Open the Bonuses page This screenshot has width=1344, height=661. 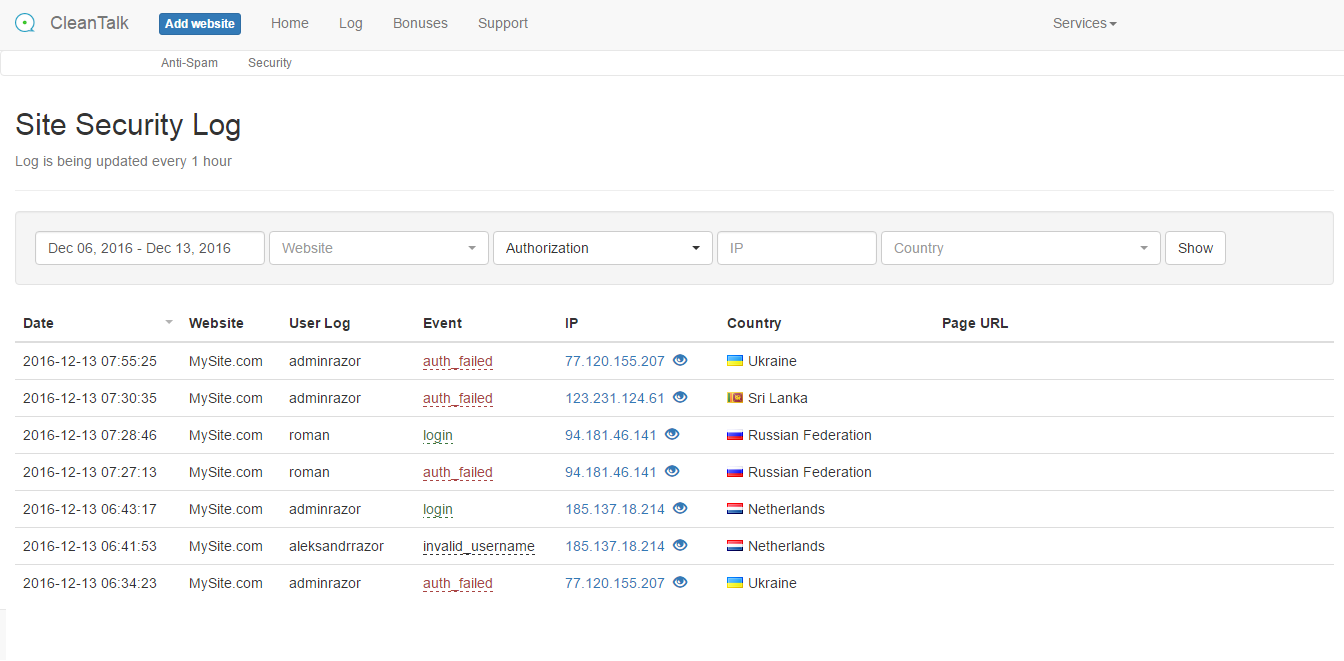coord(420,23)
